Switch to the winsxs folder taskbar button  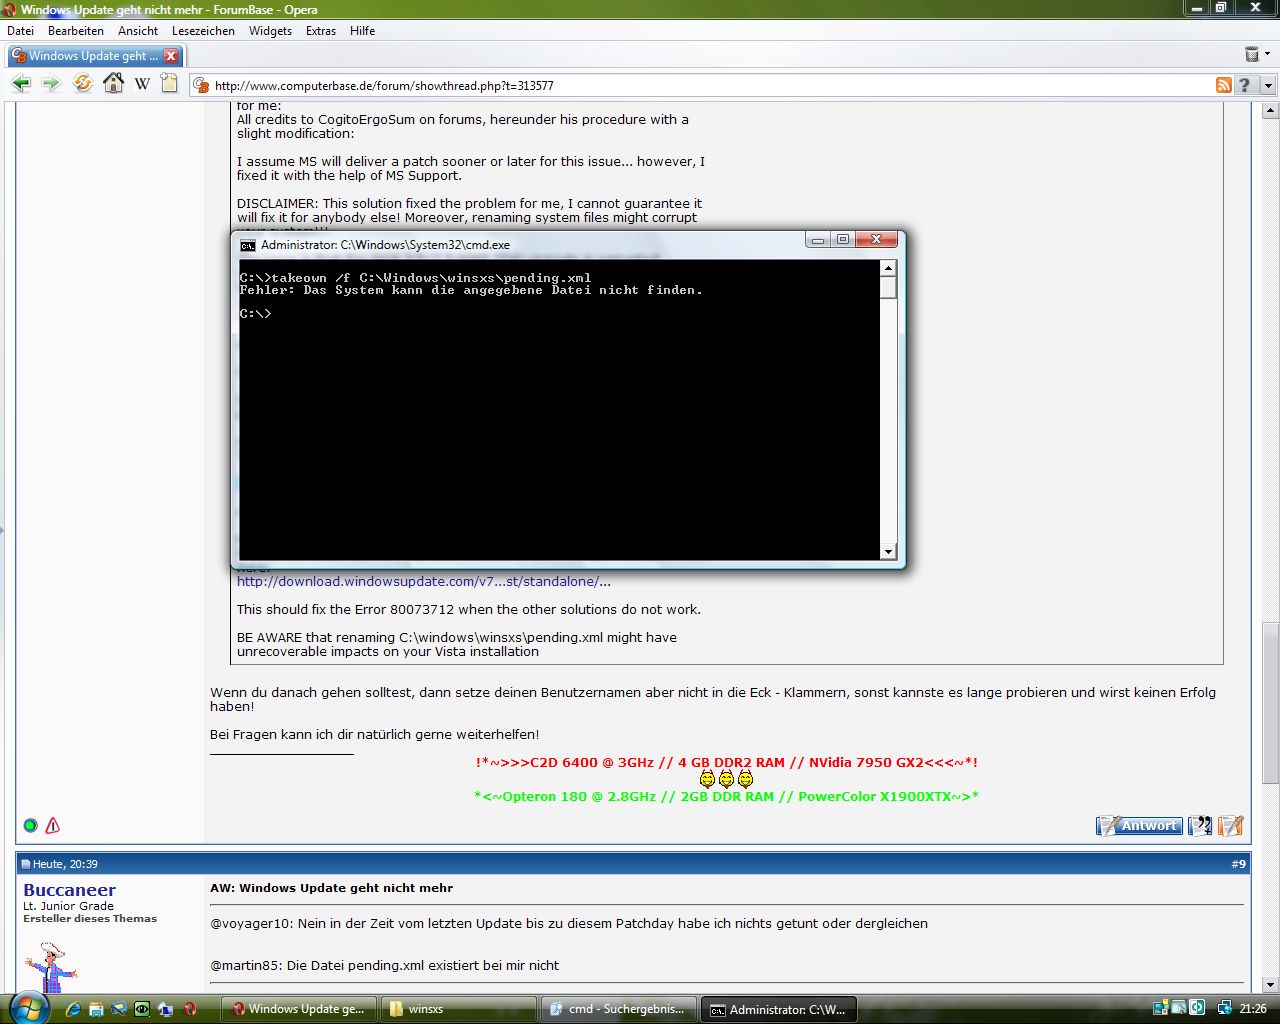click(458, 1009)
